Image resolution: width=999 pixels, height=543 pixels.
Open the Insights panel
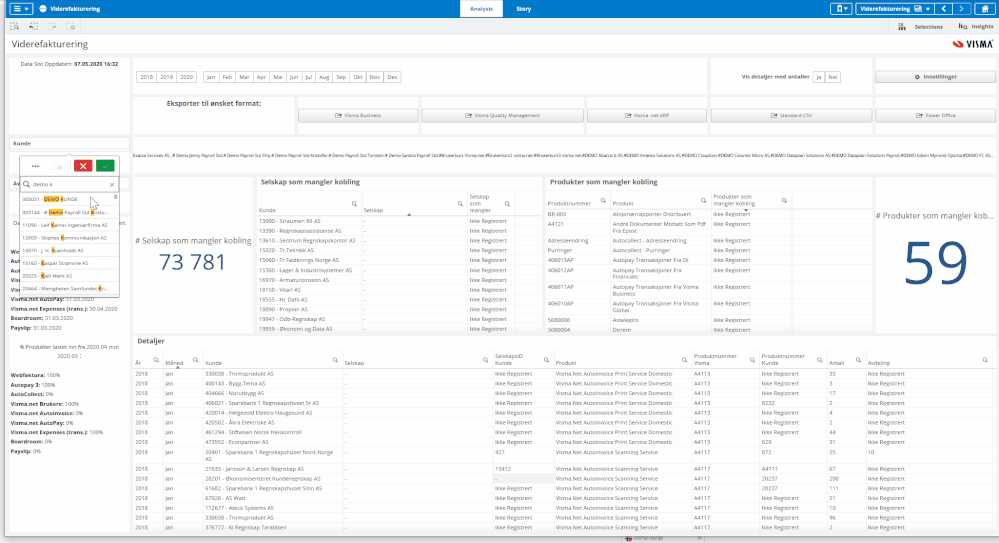(x=975, y=27)
